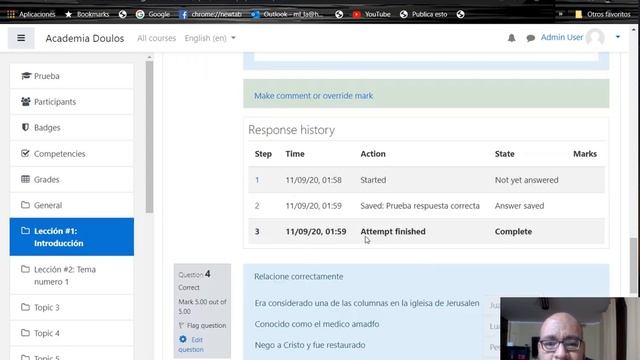Click the Admin User avatar picture
The image size is (640, 360).
click(595, 37)
